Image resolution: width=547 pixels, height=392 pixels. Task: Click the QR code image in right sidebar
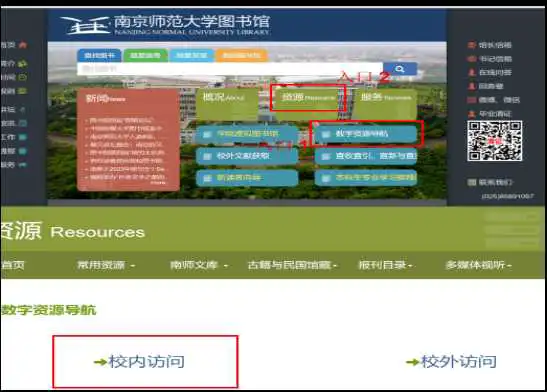[495, 141]
